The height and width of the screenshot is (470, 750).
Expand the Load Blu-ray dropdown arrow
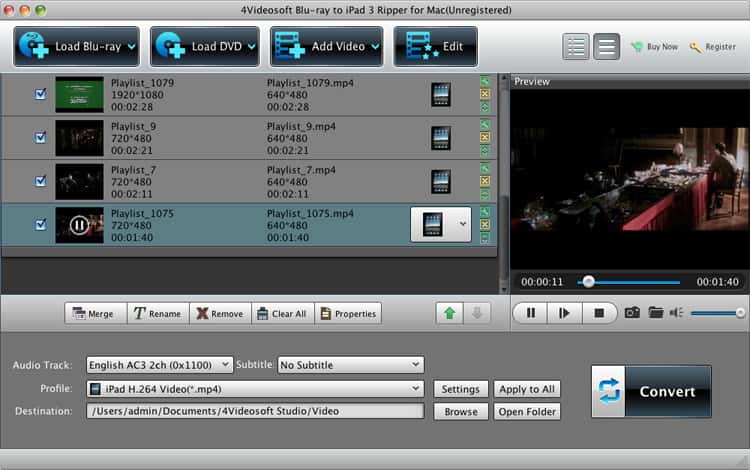[x=132, y=47]
